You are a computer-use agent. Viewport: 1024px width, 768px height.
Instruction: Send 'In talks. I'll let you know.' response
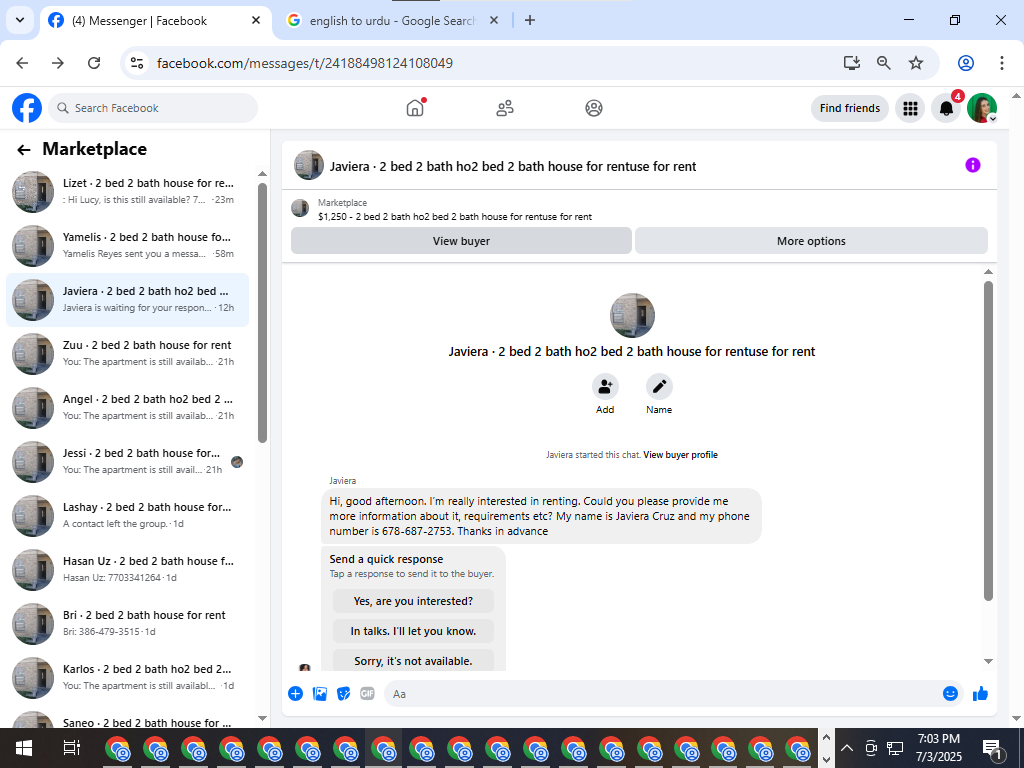click(413, 631)
